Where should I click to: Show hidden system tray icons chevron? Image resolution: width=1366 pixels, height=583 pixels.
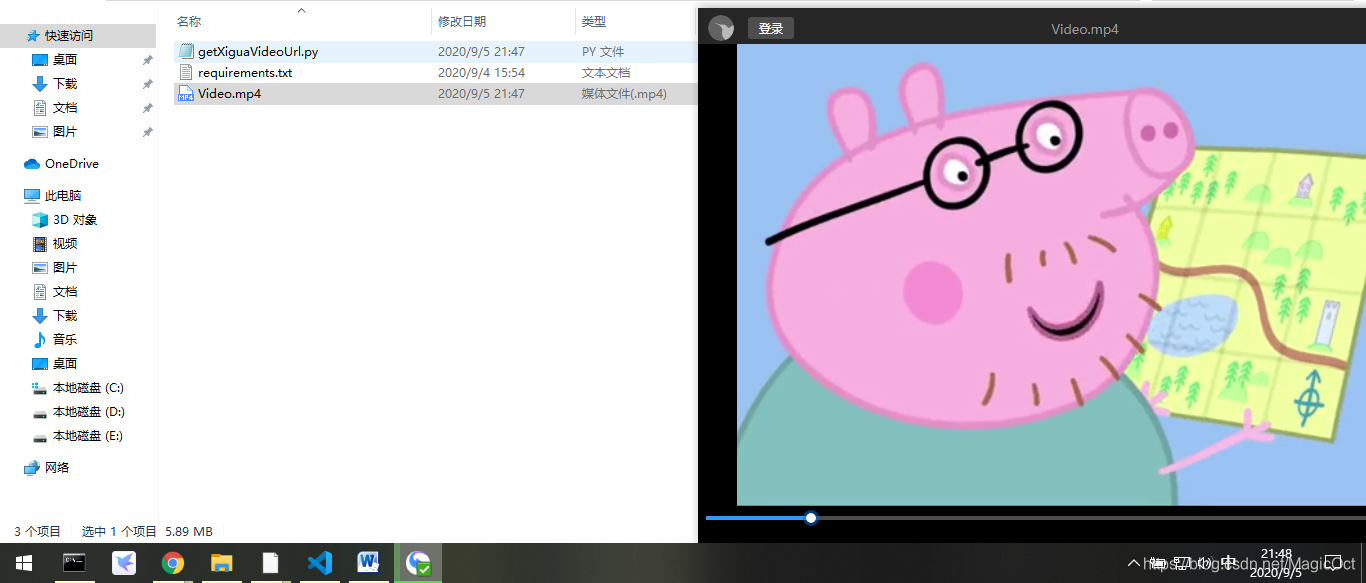point(1133,563)
